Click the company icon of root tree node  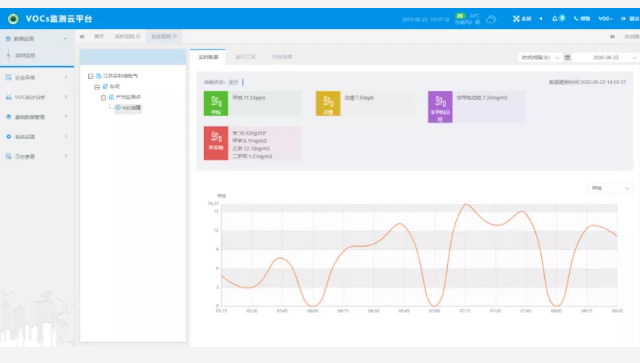pyautogui.click(x=99, y=76)
